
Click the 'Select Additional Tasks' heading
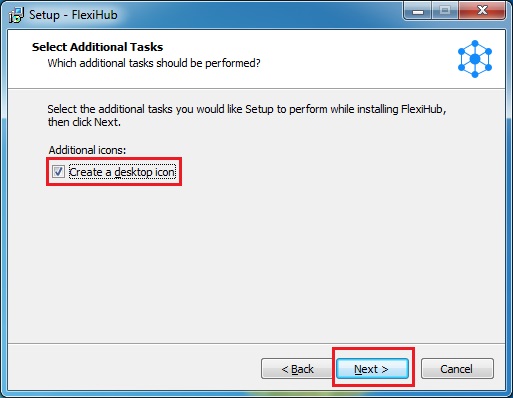(x=97, y=47)
